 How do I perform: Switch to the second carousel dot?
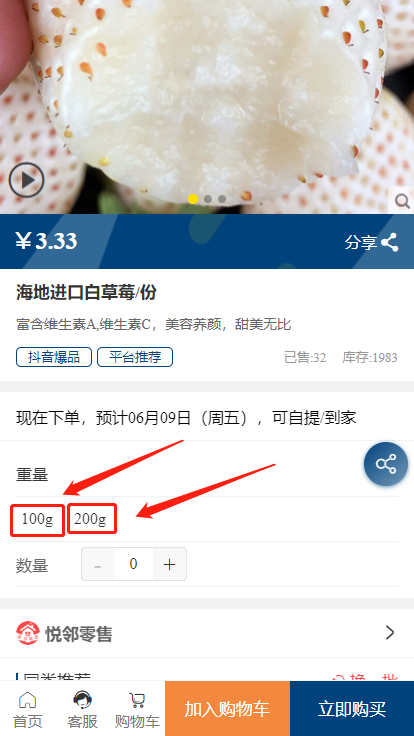207,199
